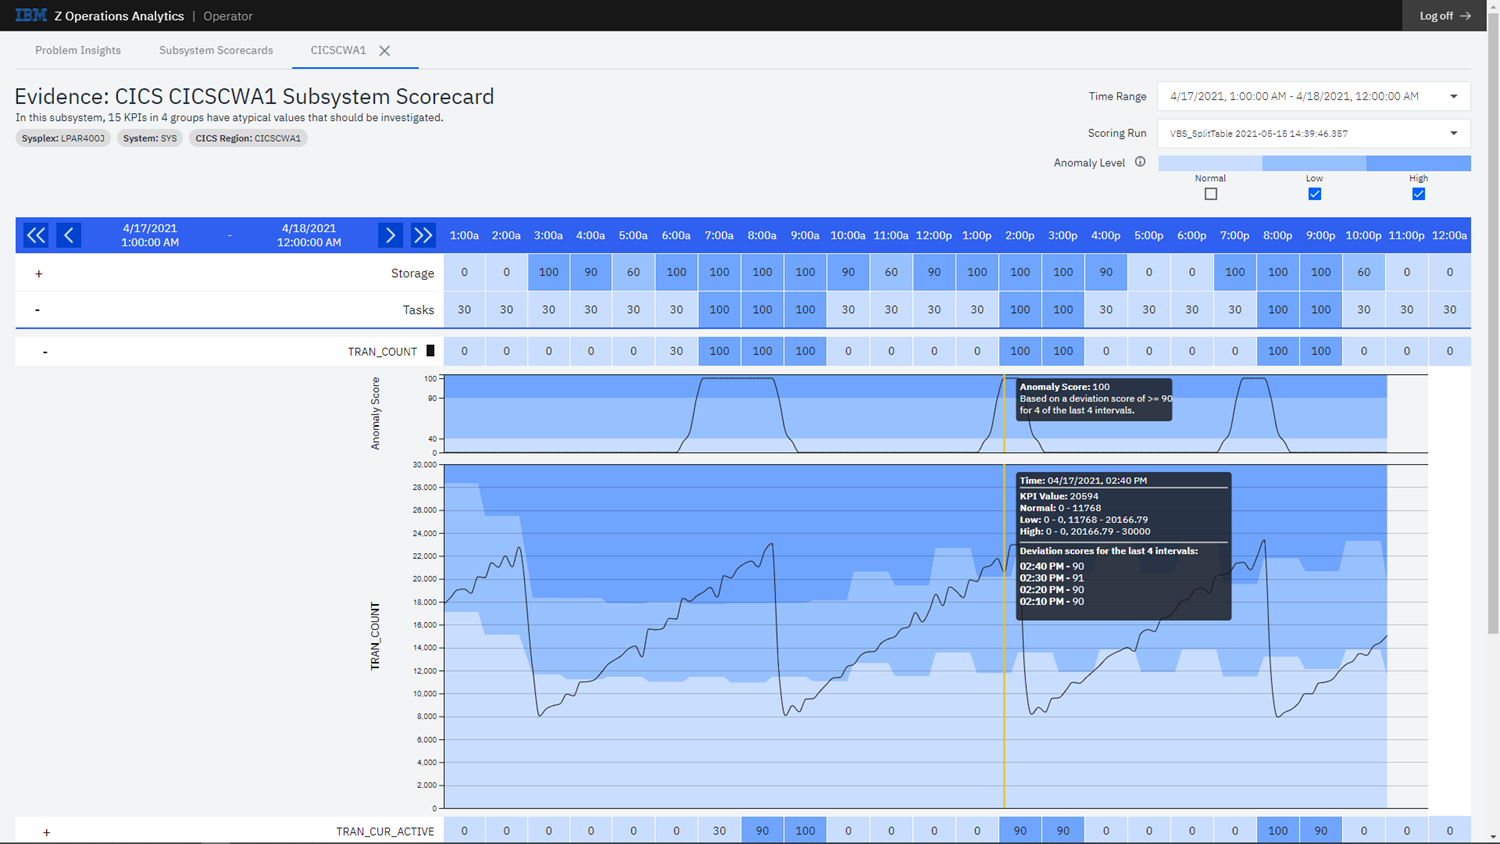Select the 7:00a time column header
This screenshot has width=1500, height=844.
(x=719, y=236)
